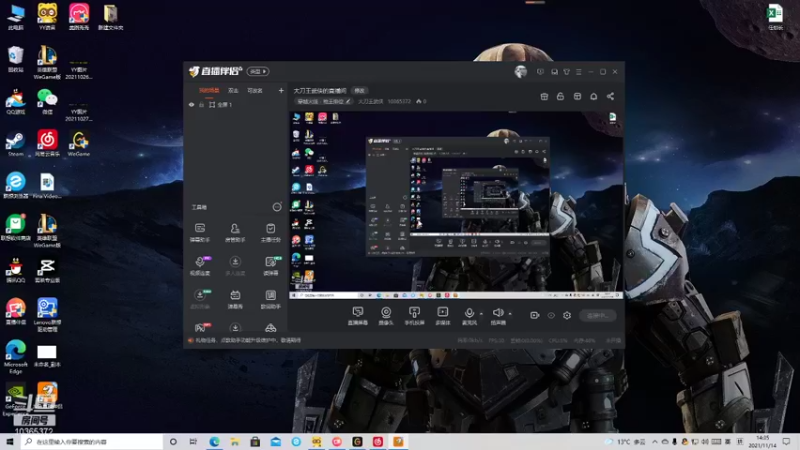This screenshot has height=450, width=800.
Task: Toggle the preview eye icon near settings gear
Action: pos(551,315)
